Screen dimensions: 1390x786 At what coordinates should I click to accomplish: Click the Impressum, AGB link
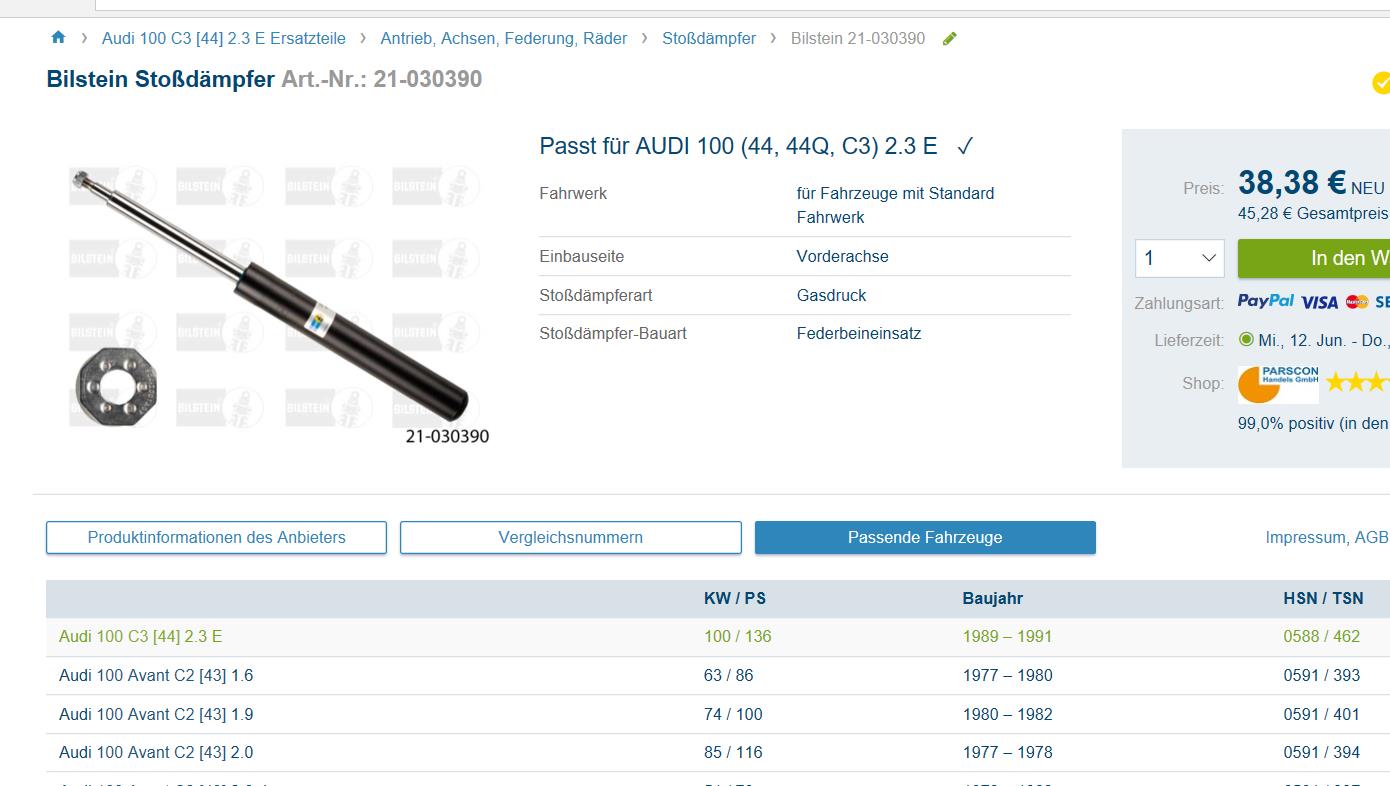[1326, 537]
